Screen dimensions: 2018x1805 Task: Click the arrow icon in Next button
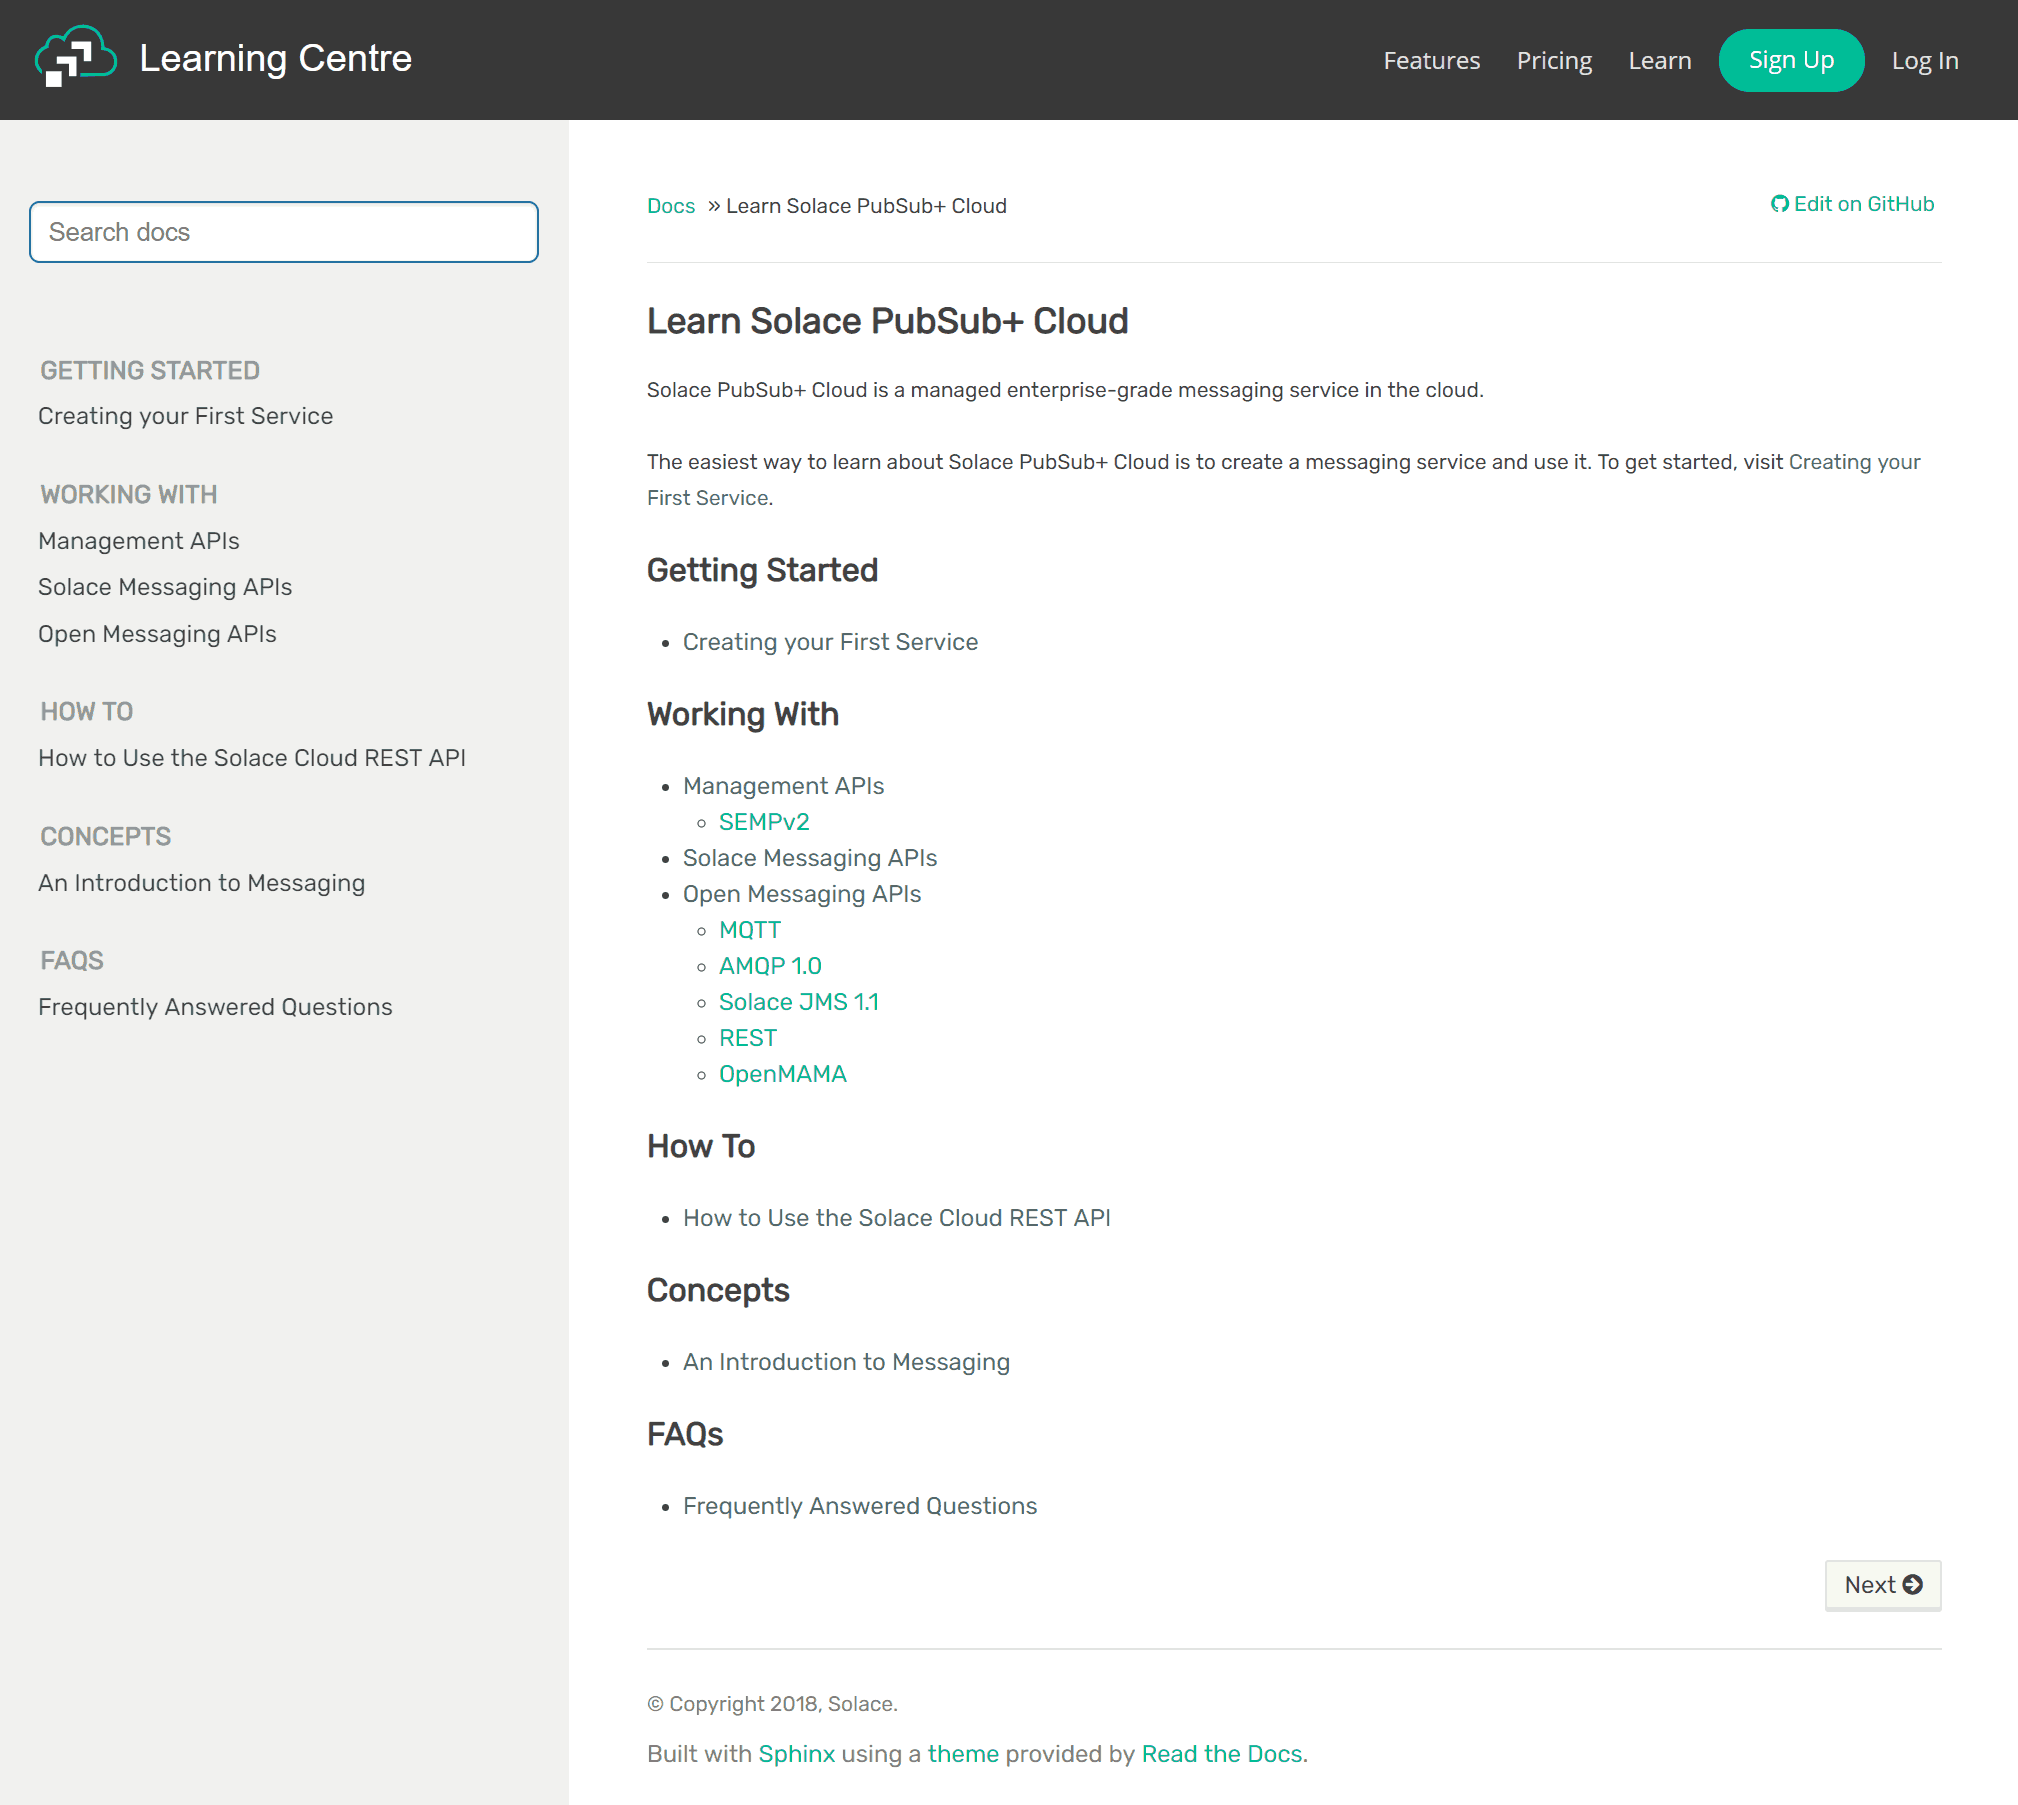(x=1912, y=1585)
